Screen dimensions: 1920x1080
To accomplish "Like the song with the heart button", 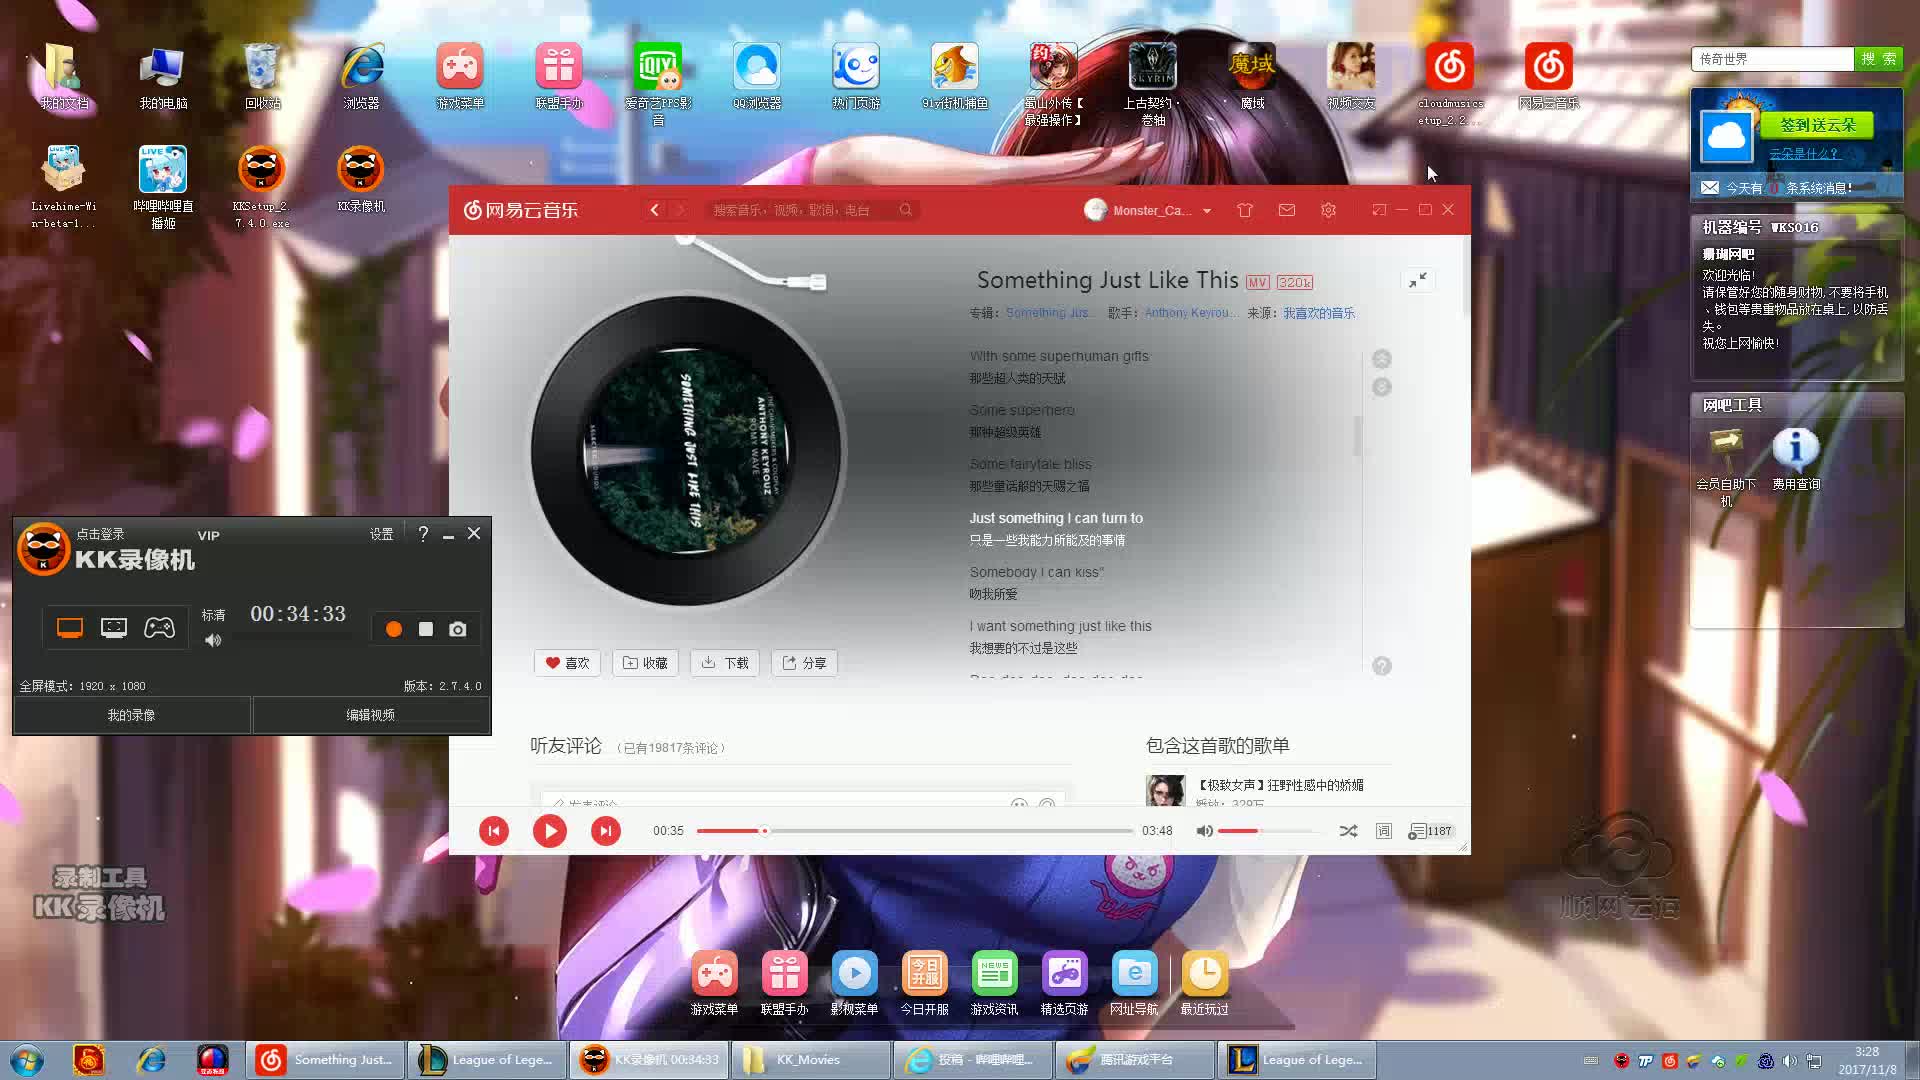I will (567, 663).
